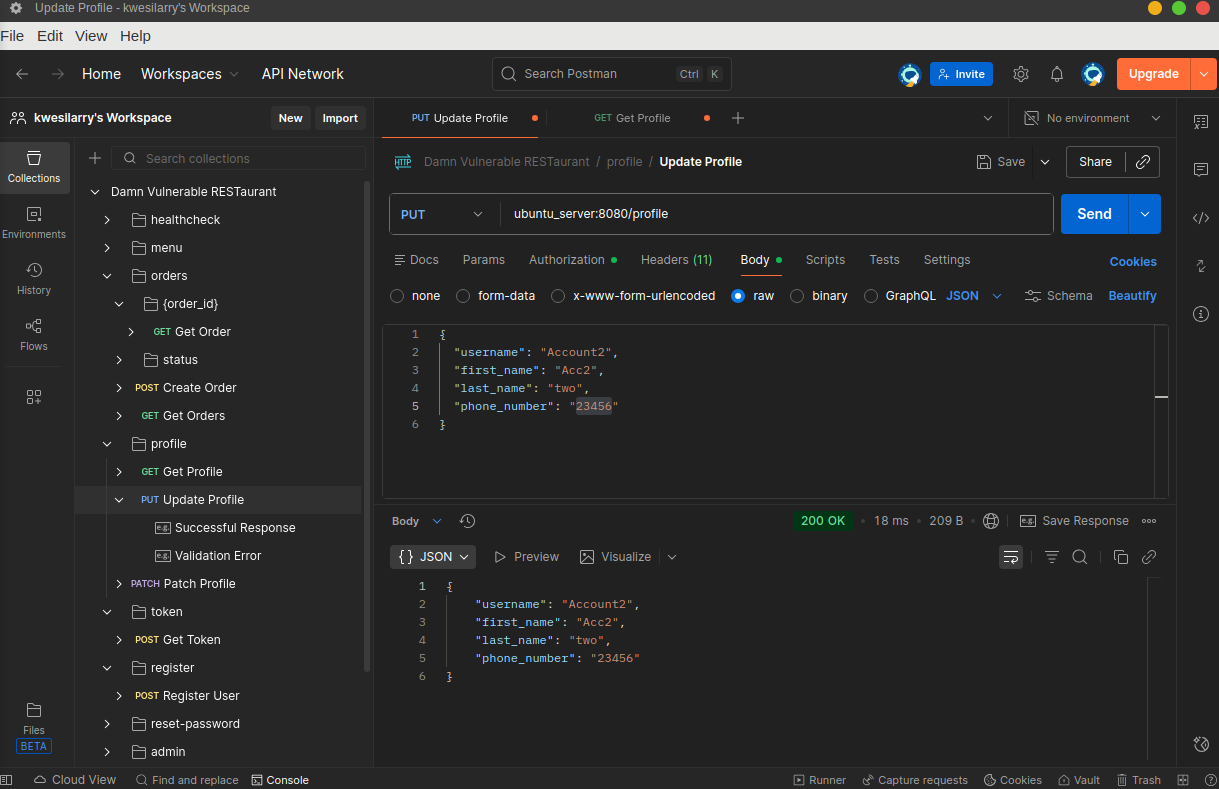Select the GraphQL radio button

[x=871, y=296]
